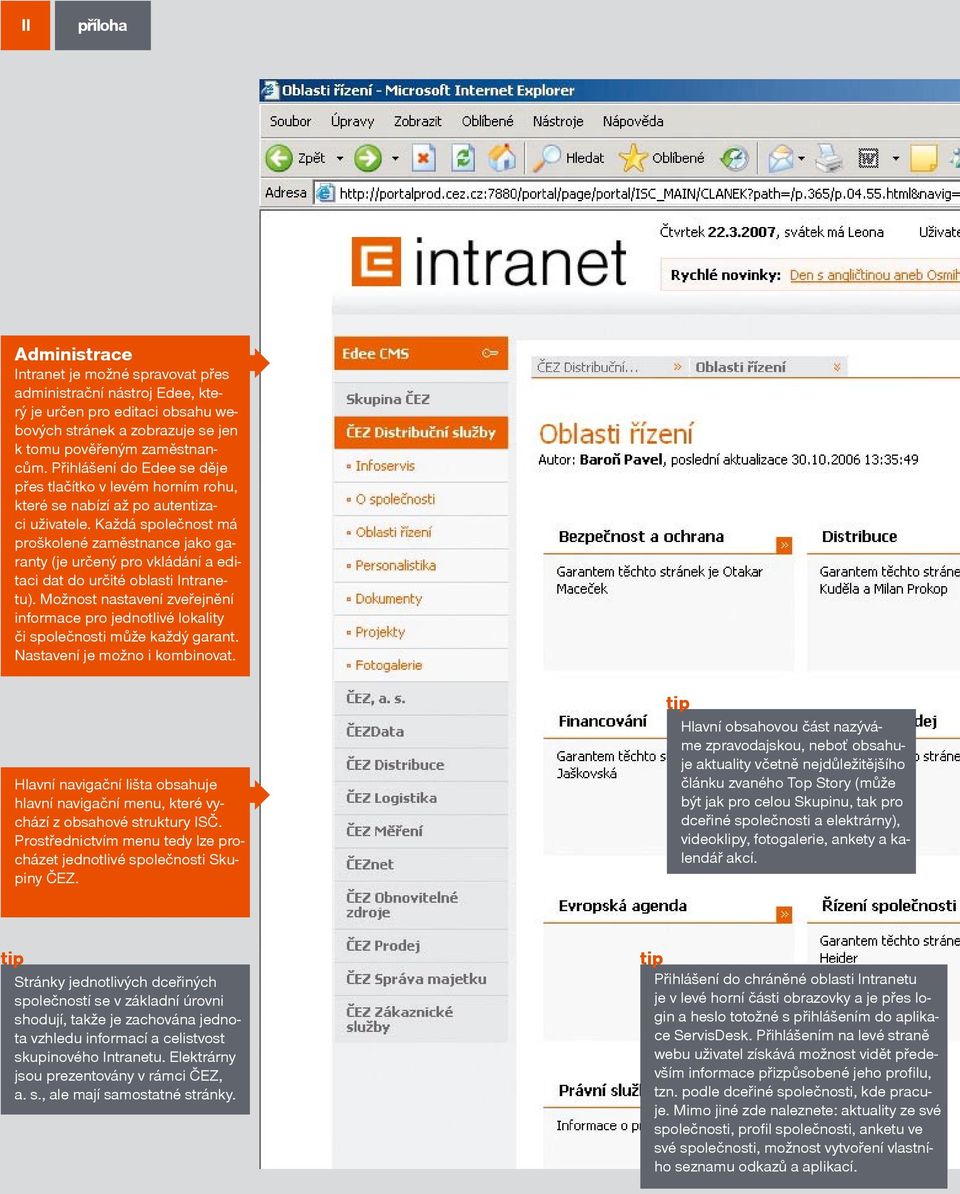Click the ČEZ intranet logo

pos(489,263)
